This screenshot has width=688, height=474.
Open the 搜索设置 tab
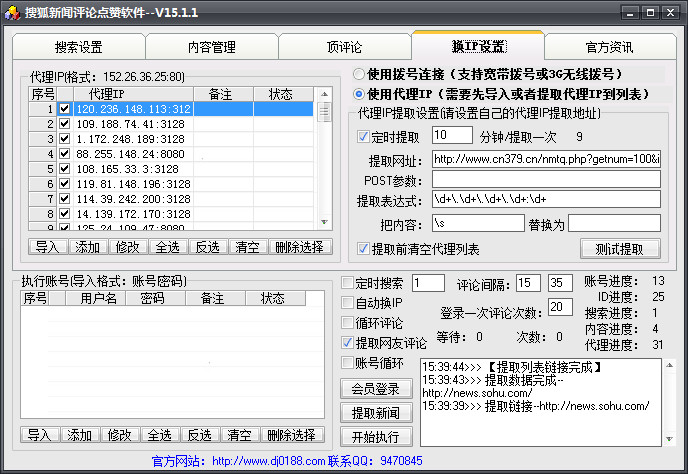[x=79, y=47]
